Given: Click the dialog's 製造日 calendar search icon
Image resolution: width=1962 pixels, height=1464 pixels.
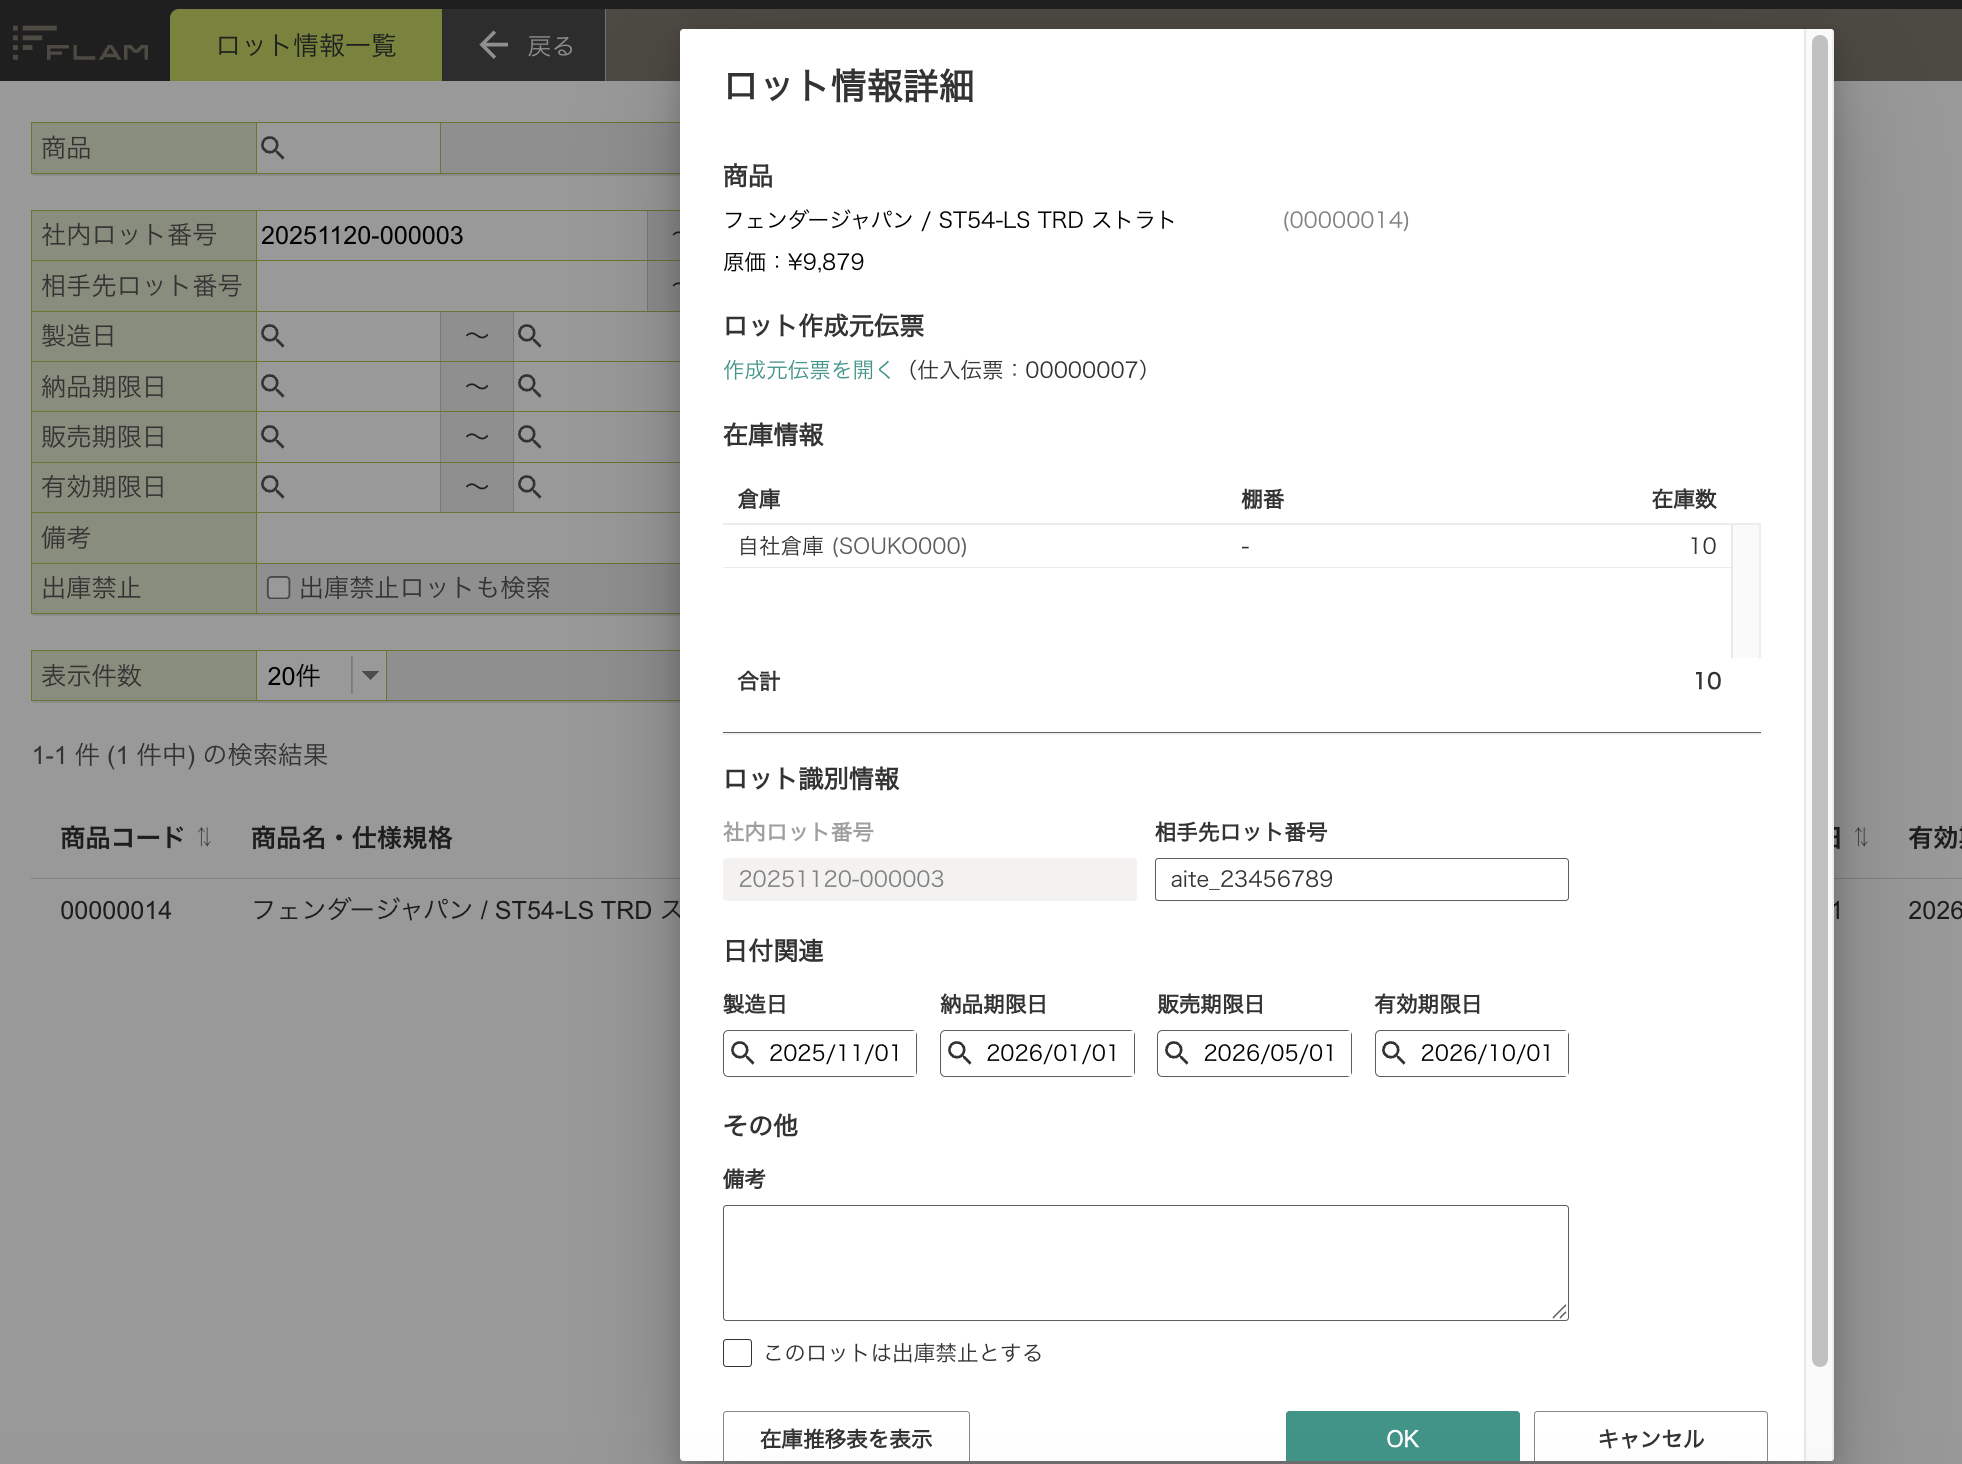Looking at the screenshot, I should 742,1053.
